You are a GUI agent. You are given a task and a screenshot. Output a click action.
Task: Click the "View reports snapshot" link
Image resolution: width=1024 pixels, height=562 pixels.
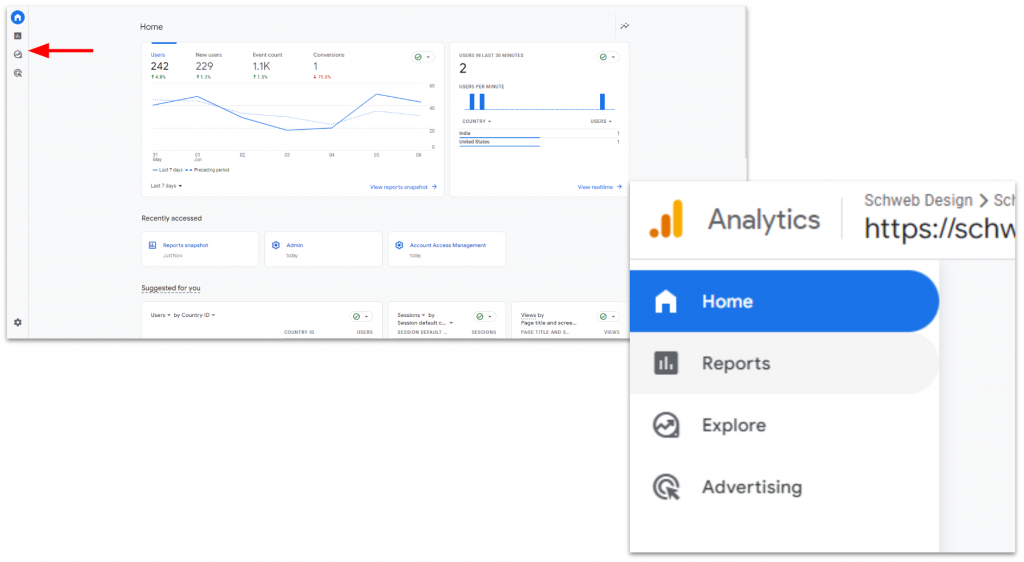pos(403,187)
